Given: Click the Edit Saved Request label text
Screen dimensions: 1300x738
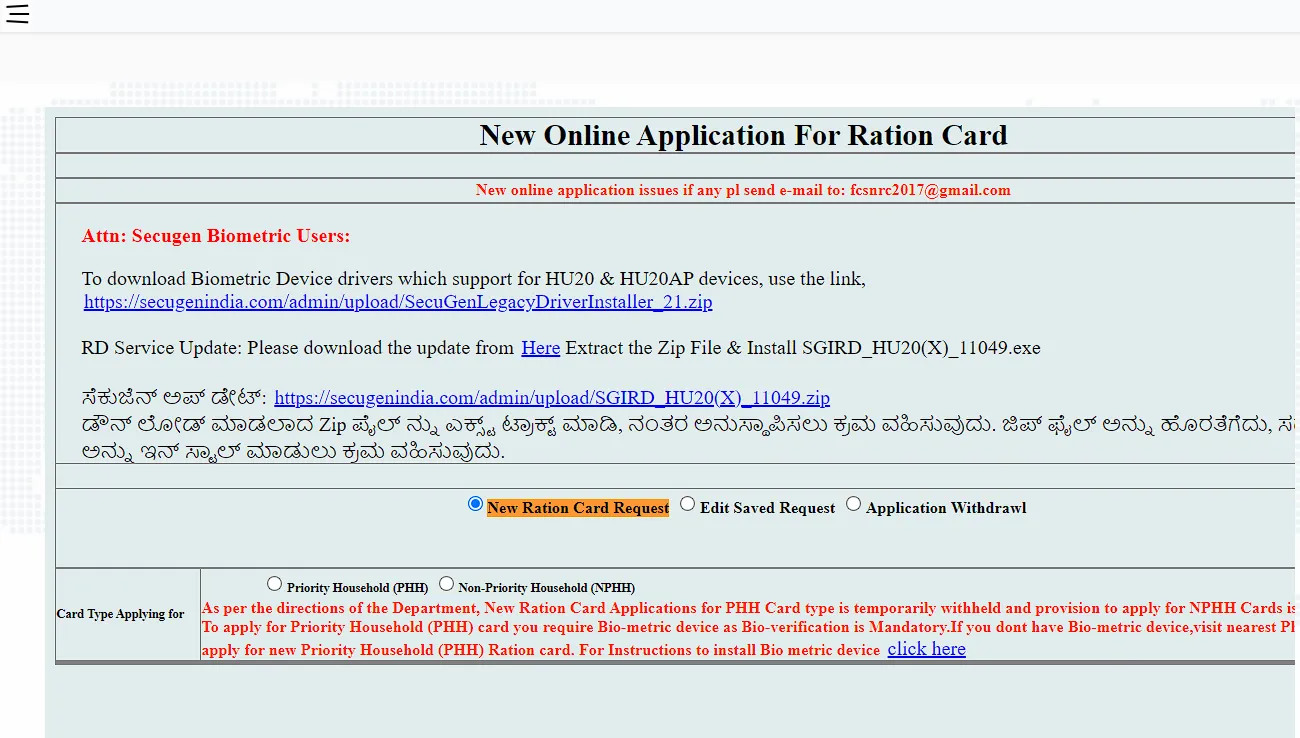Looking at the screenshot, I should (x=767, y=508).
